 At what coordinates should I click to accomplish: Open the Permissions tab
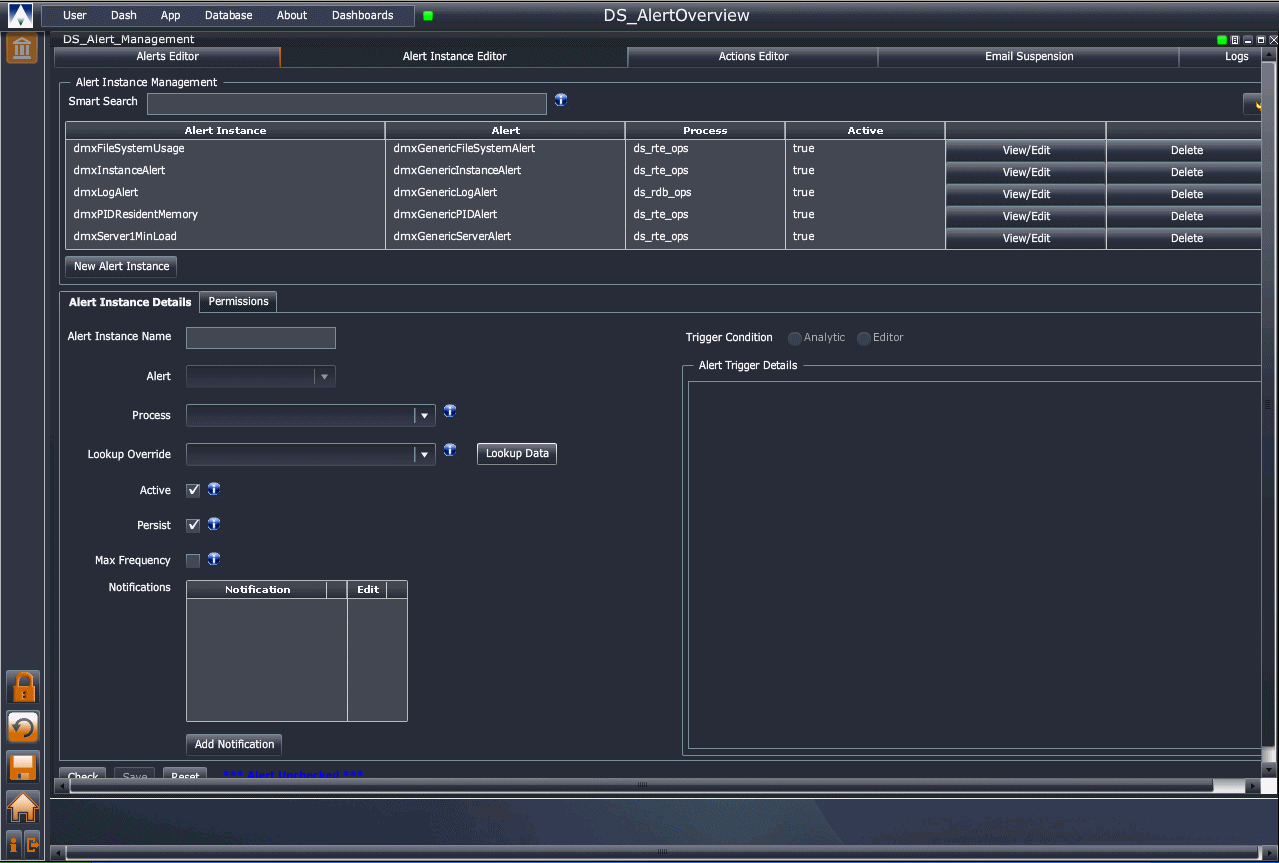pyautogui.click(x=238, y=301)
